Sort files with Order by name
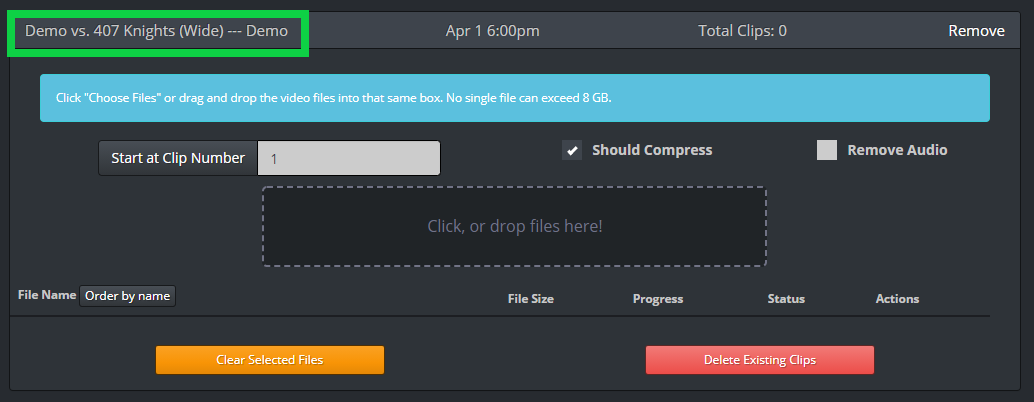1034x402 pixels. pos(128,297)
